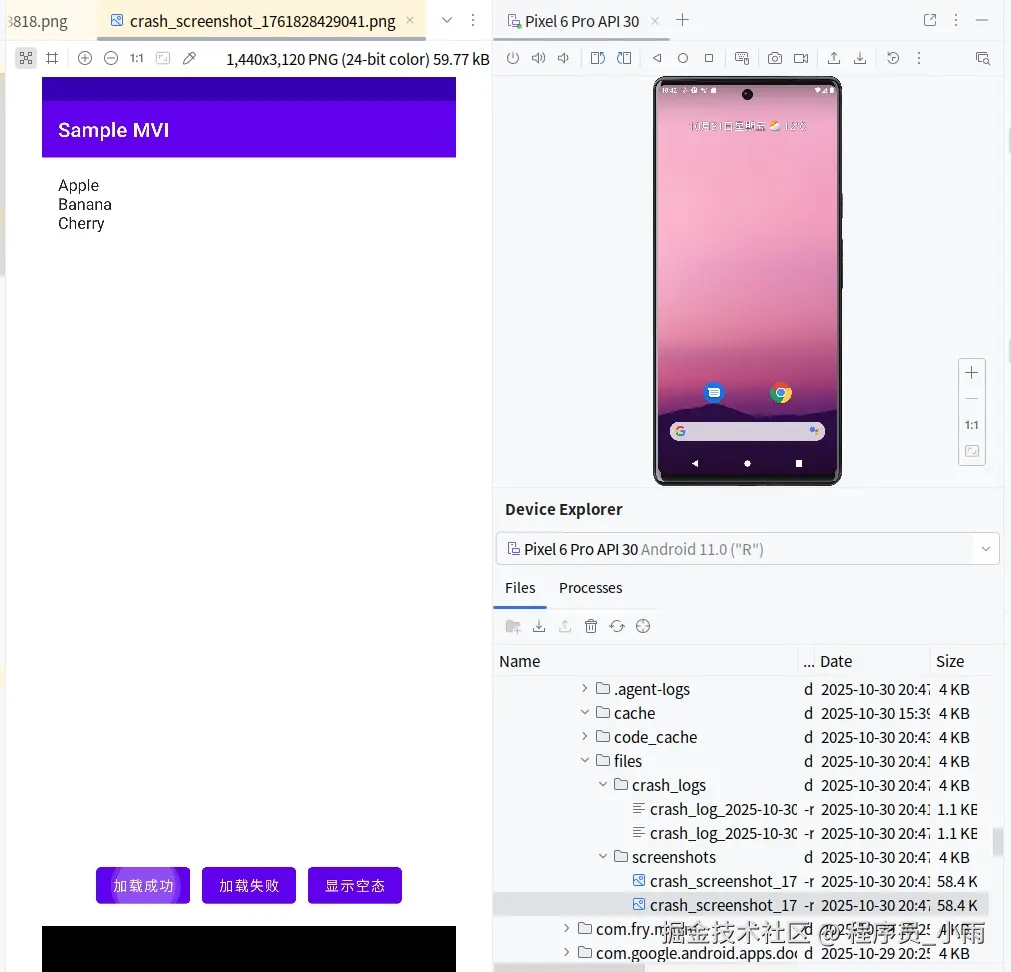Click the Device Explorer panel title
Screen dimensions: 1011x972
click(564, 509)
